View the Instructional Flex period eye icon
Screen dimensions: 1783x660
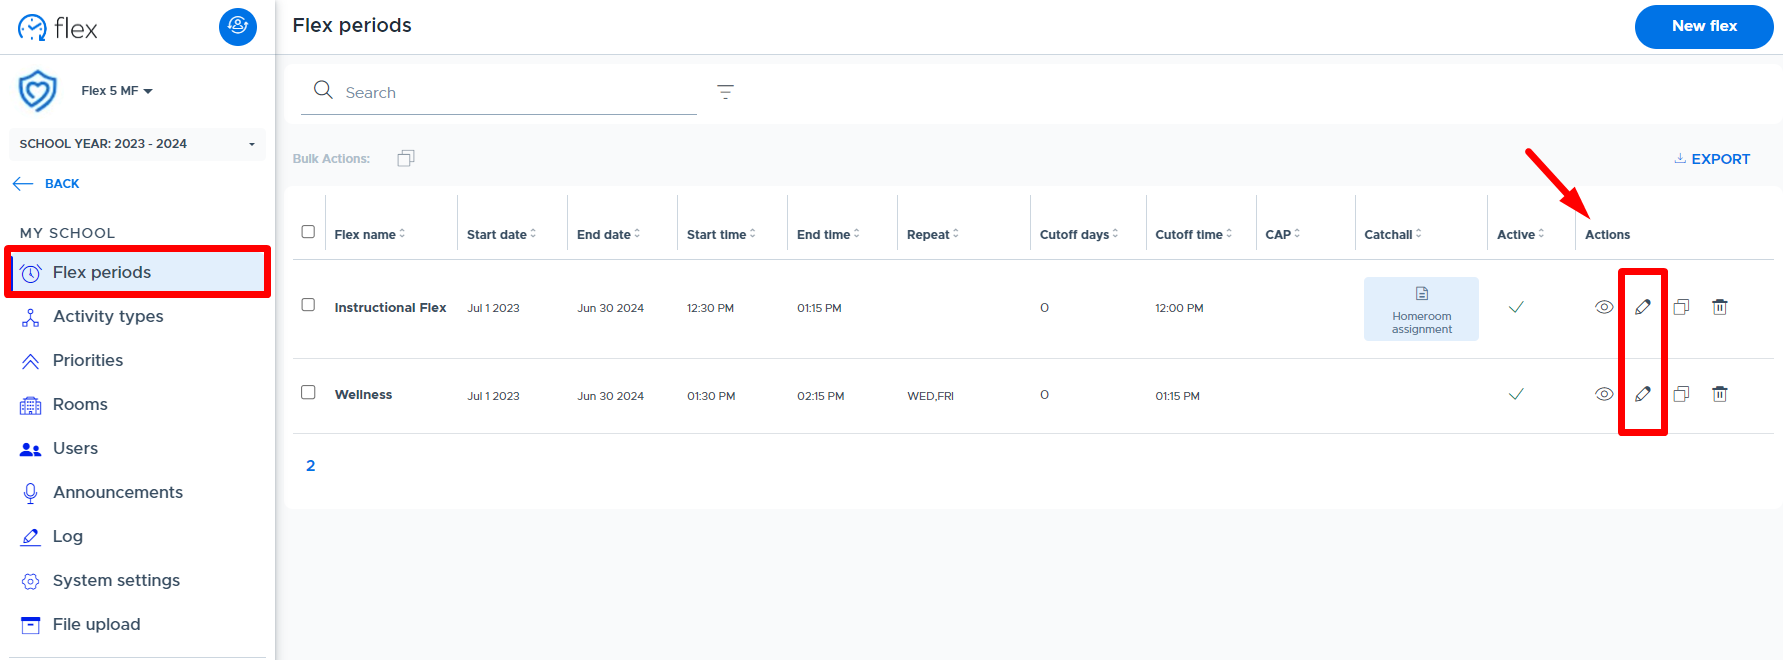click(1604, 307)
